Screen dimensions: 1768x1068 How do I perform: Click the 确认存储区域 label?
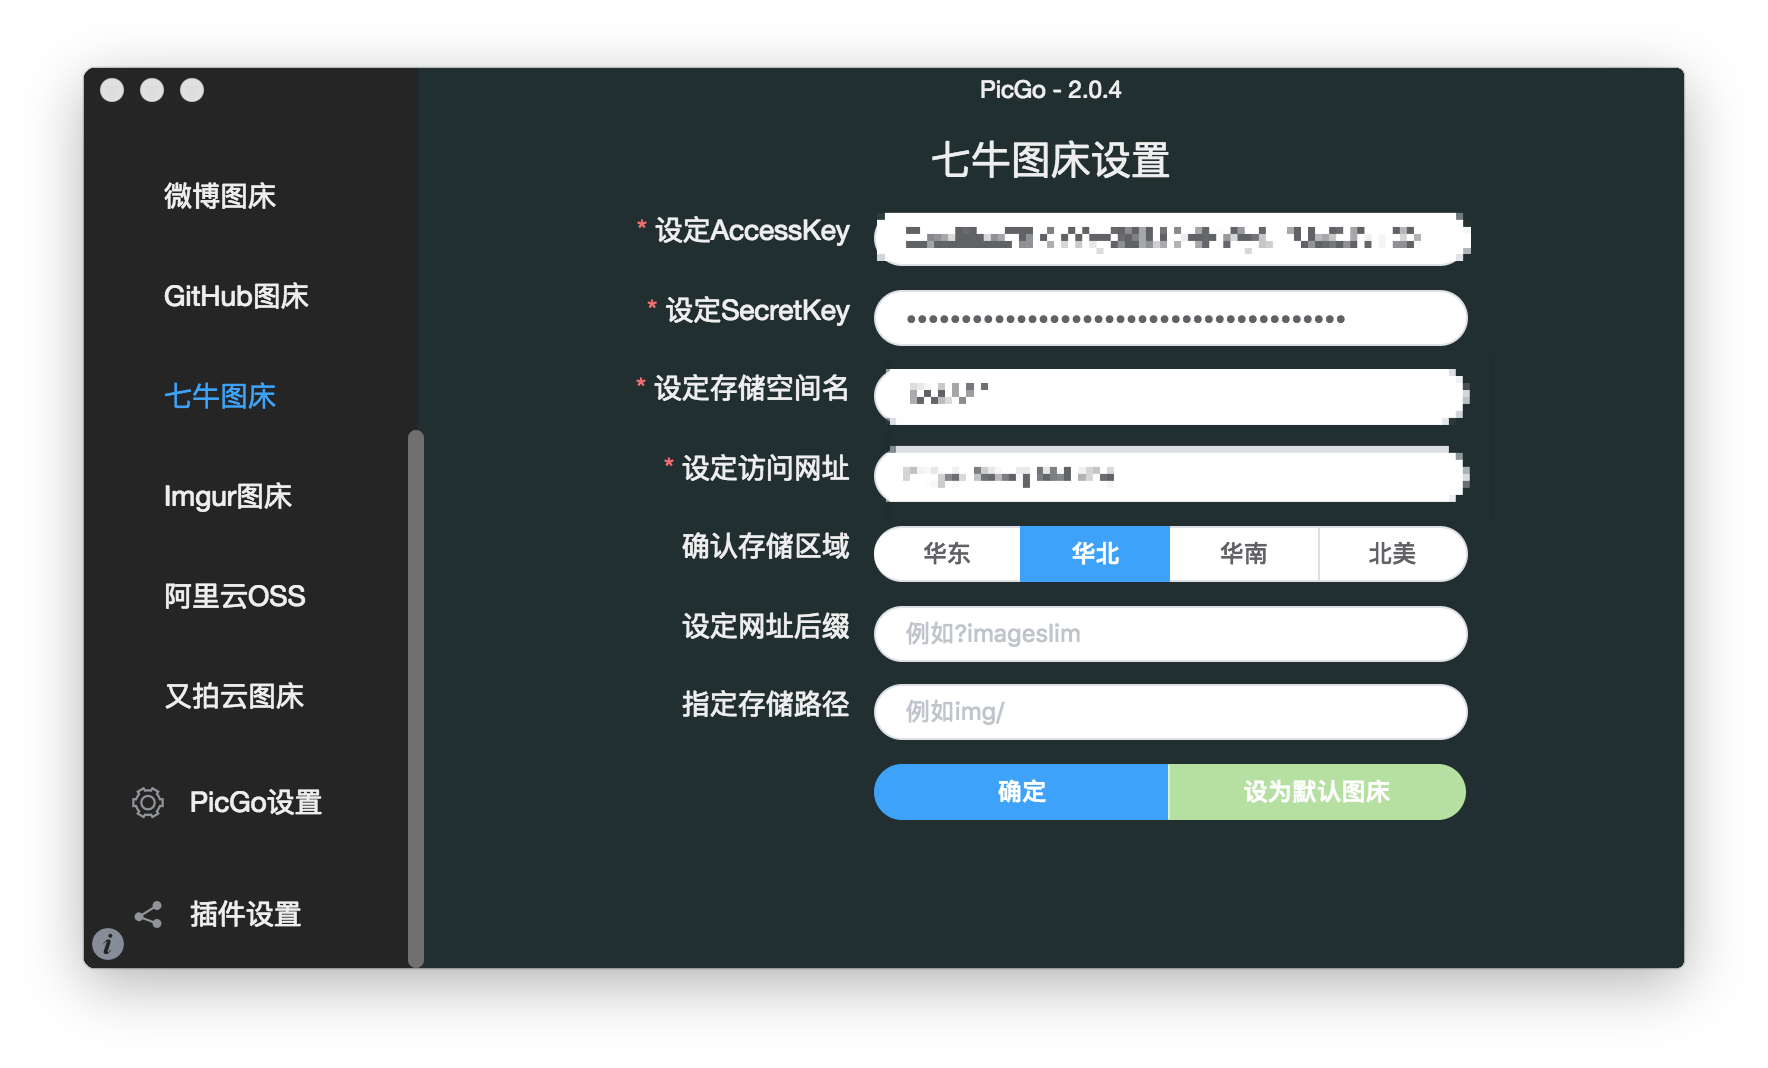point(765,546)
